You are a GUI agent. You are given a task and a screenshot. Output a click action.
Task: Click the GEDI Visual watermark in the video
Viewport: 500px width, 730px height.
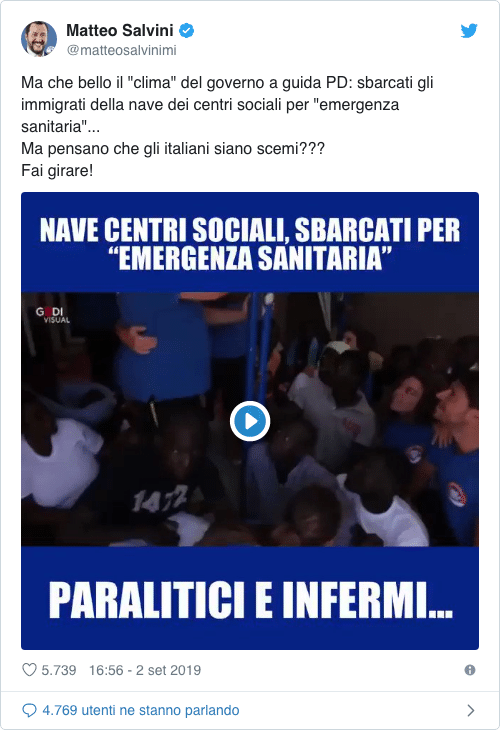pyautogui.click(x=53, y=315)
